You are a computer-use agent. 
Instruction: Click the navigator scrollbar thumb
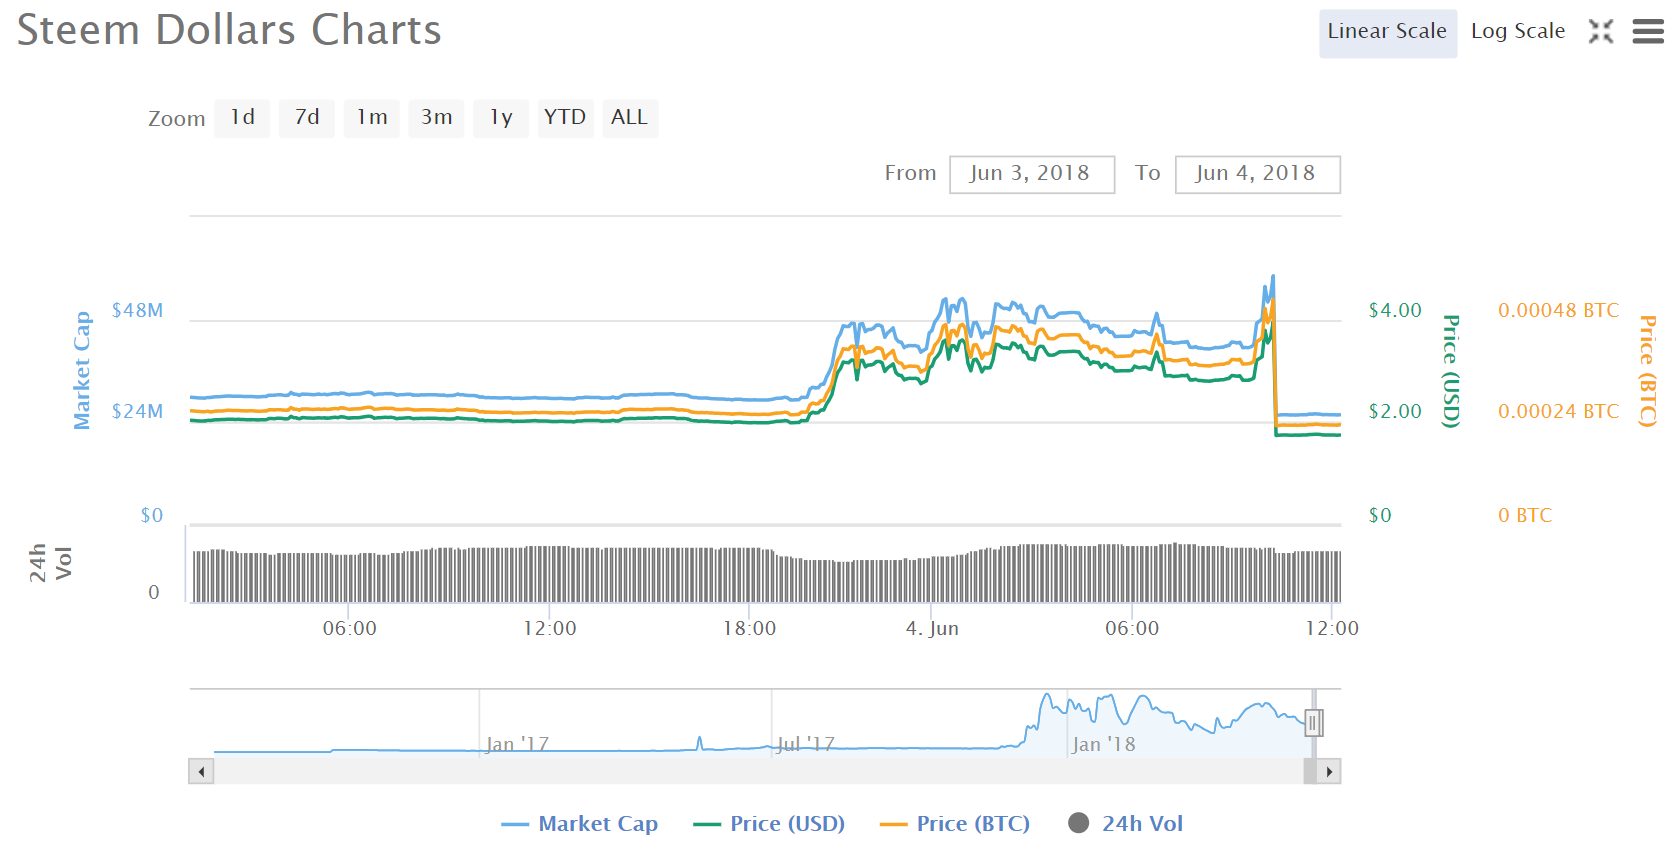[x=1310, y=771]
